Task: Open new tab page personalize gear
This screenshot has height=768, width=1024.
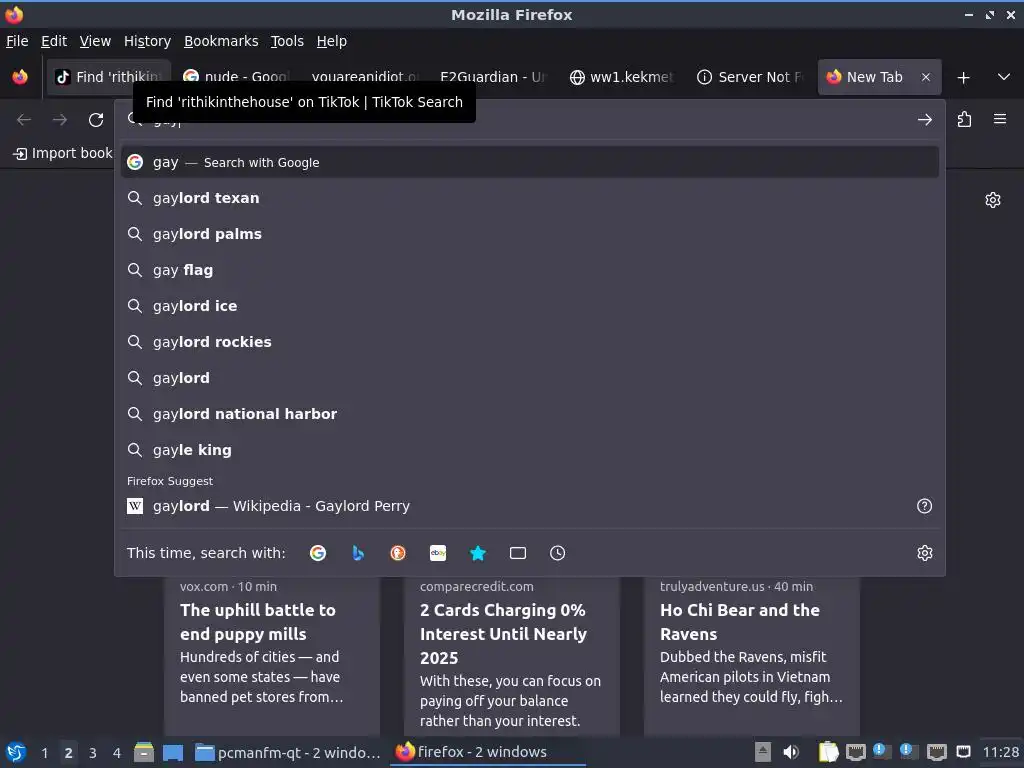Action: click(x=993, y=200)
